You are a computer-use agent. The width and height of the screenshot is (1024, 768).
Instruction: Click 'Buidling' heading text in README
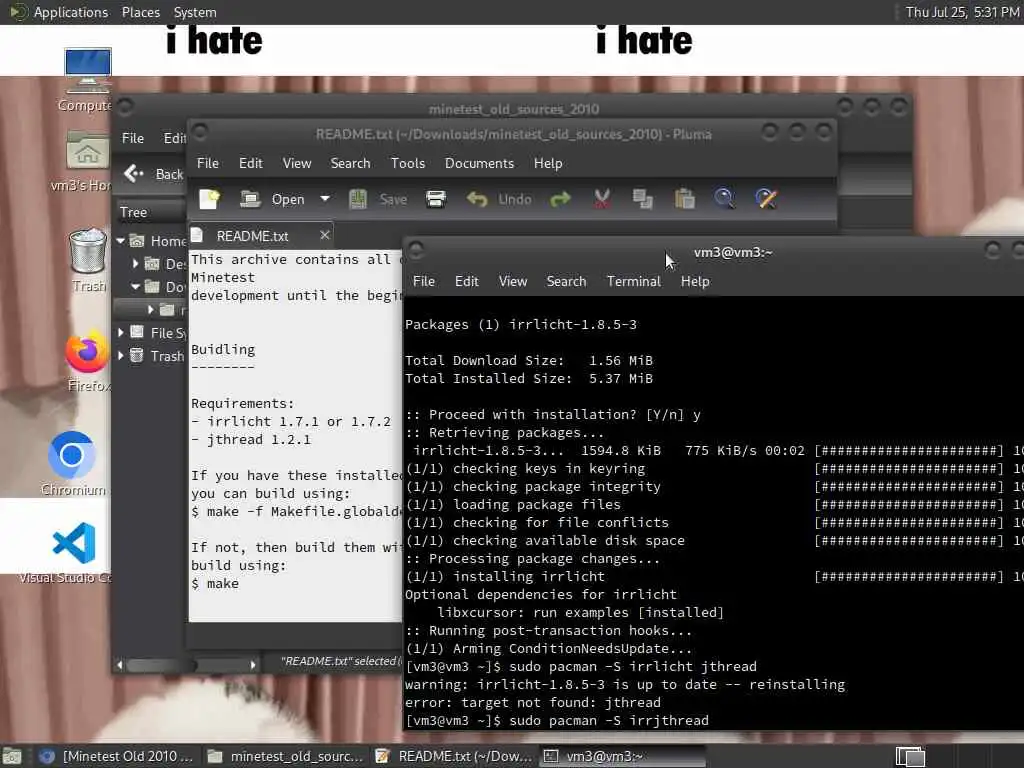click(x=223, y=349)
